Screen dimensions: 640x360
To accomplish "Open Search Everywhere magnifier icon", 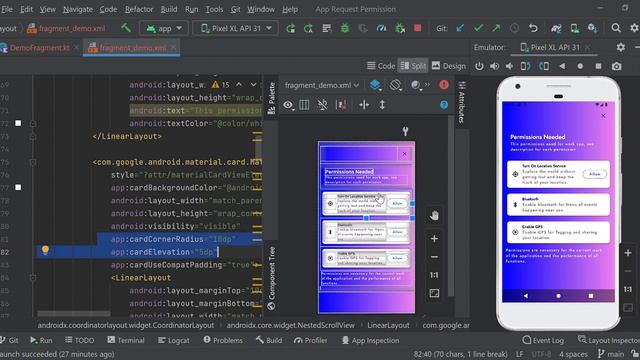I will coord(616,28).
